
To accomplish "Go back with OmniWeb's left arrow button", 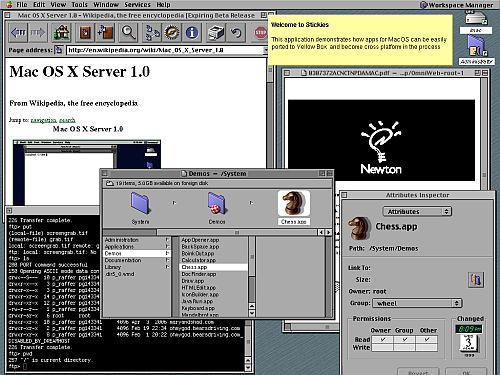I will point(18,33).
